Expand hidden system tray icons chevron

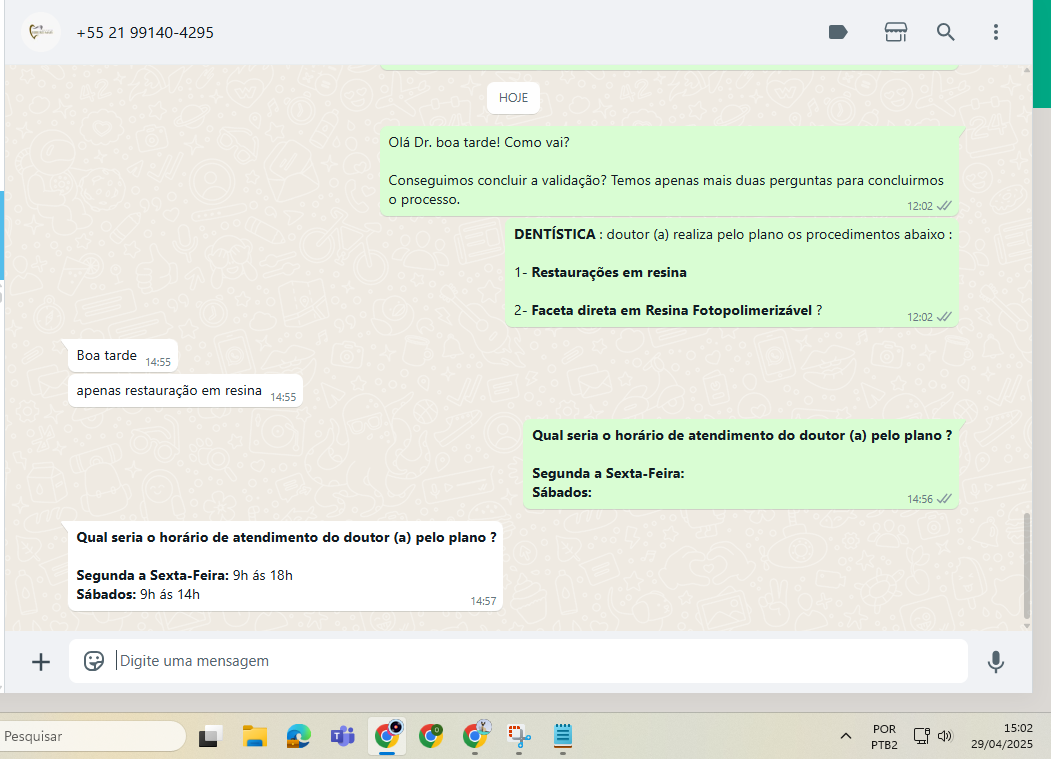[x=846, y=736]
